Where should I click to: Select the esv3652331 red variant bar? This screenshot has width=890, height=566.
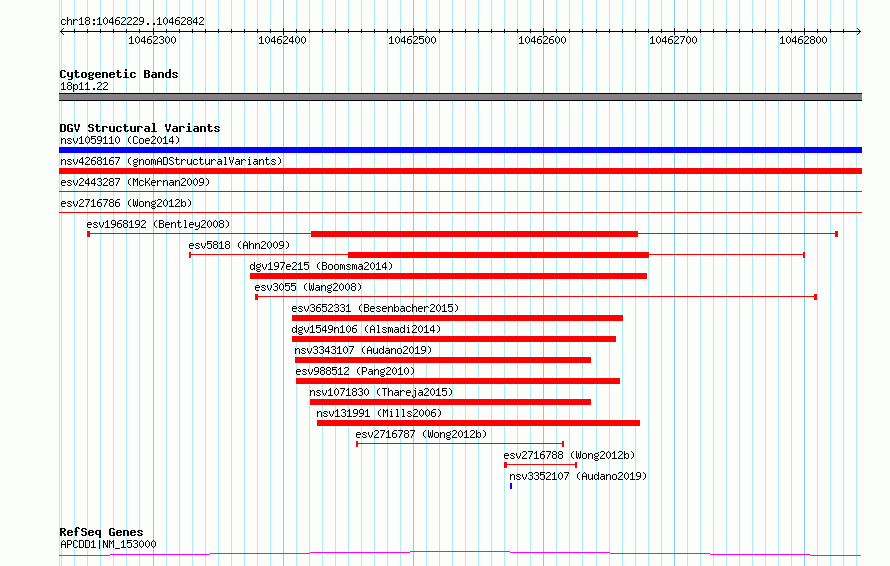(x=457, y=318)
